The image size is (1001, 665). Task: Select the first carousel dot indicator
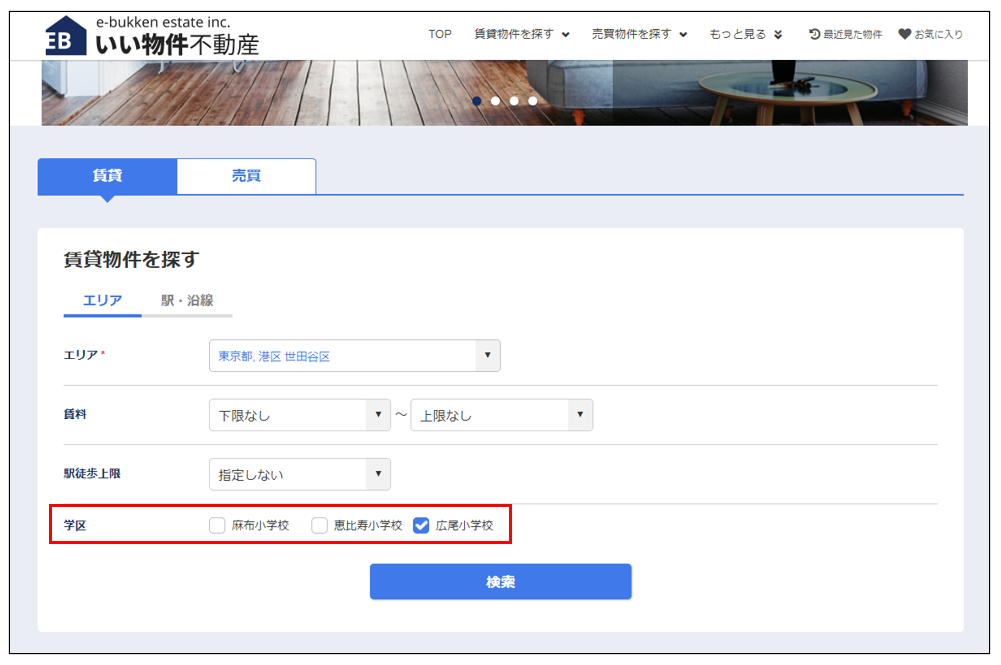477,101
